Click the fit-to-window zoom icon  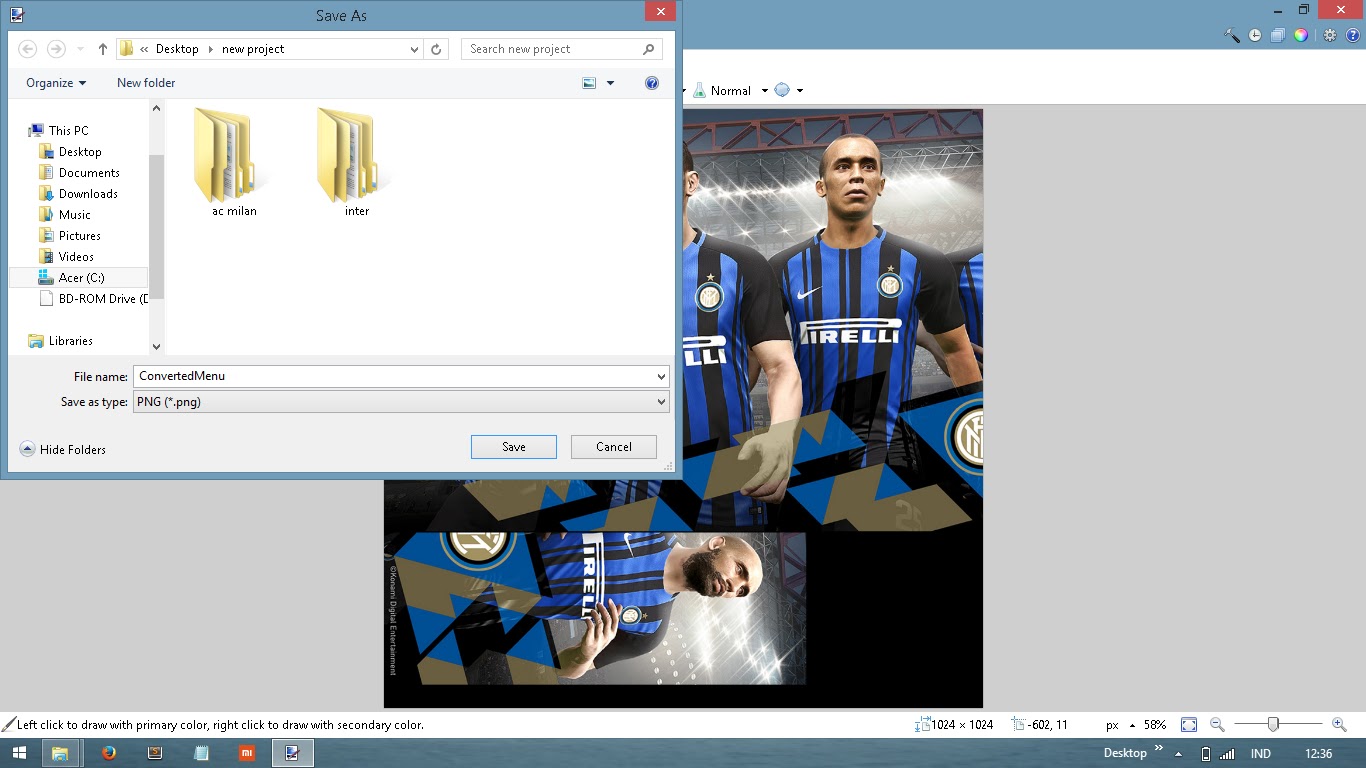tap(1189, 725)
